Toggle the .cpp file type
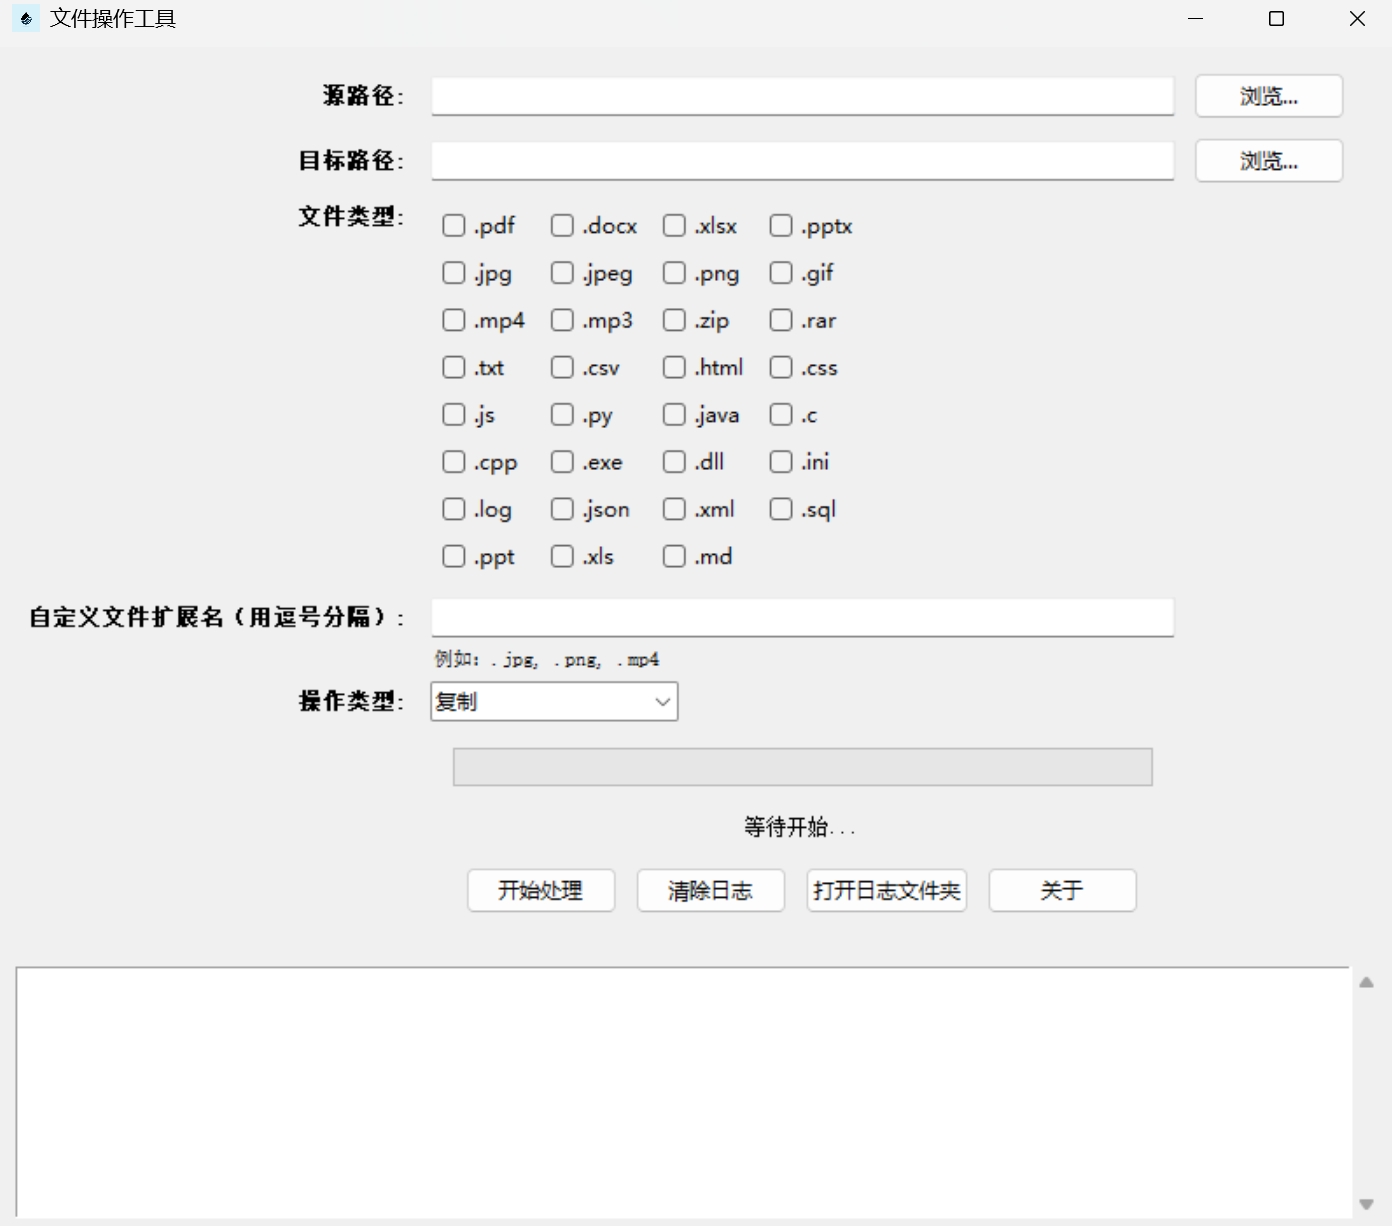 click(x=454, y=461)
